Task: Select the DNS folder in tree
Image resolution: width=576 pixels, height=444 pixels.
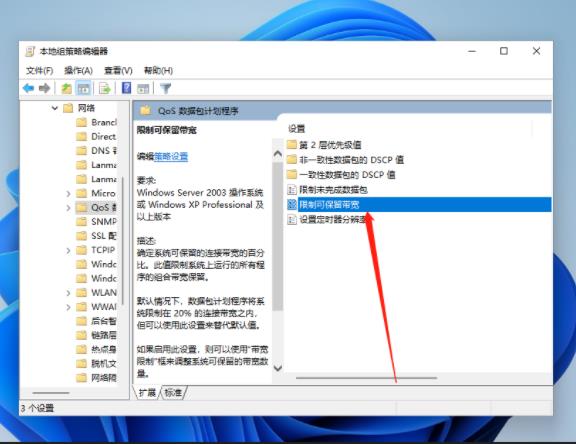Action: click(97, 151)
